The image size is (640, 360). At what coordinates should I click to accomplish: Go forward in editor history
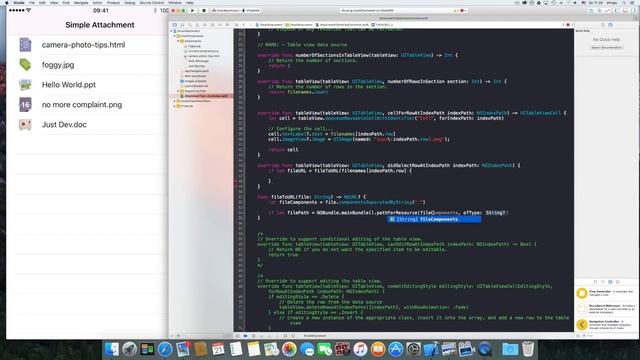coord(252,25)
